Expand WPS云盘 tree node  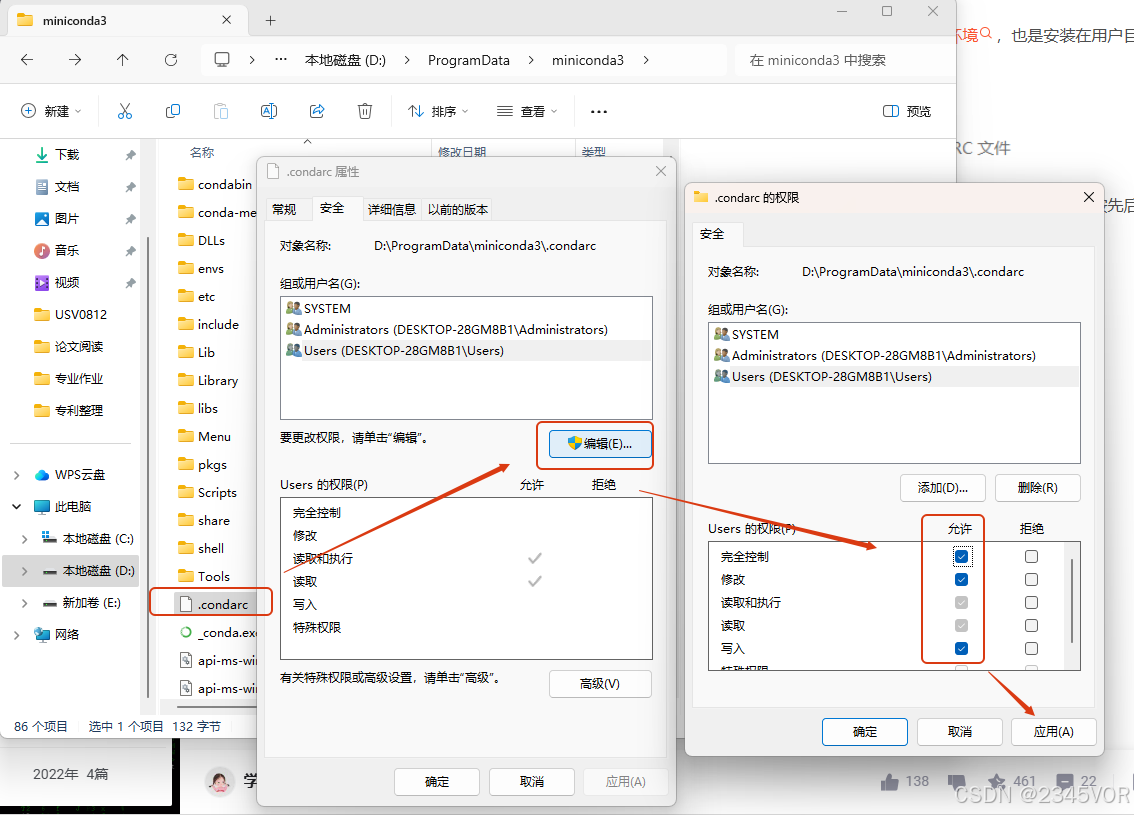tap(17, 475)
